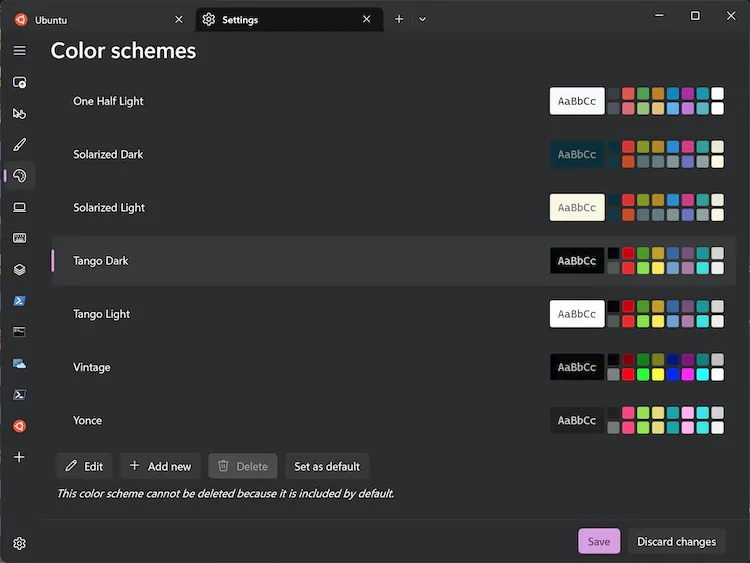
Task: Expand the new tab dropdown chevron
Action: (422, 19)
